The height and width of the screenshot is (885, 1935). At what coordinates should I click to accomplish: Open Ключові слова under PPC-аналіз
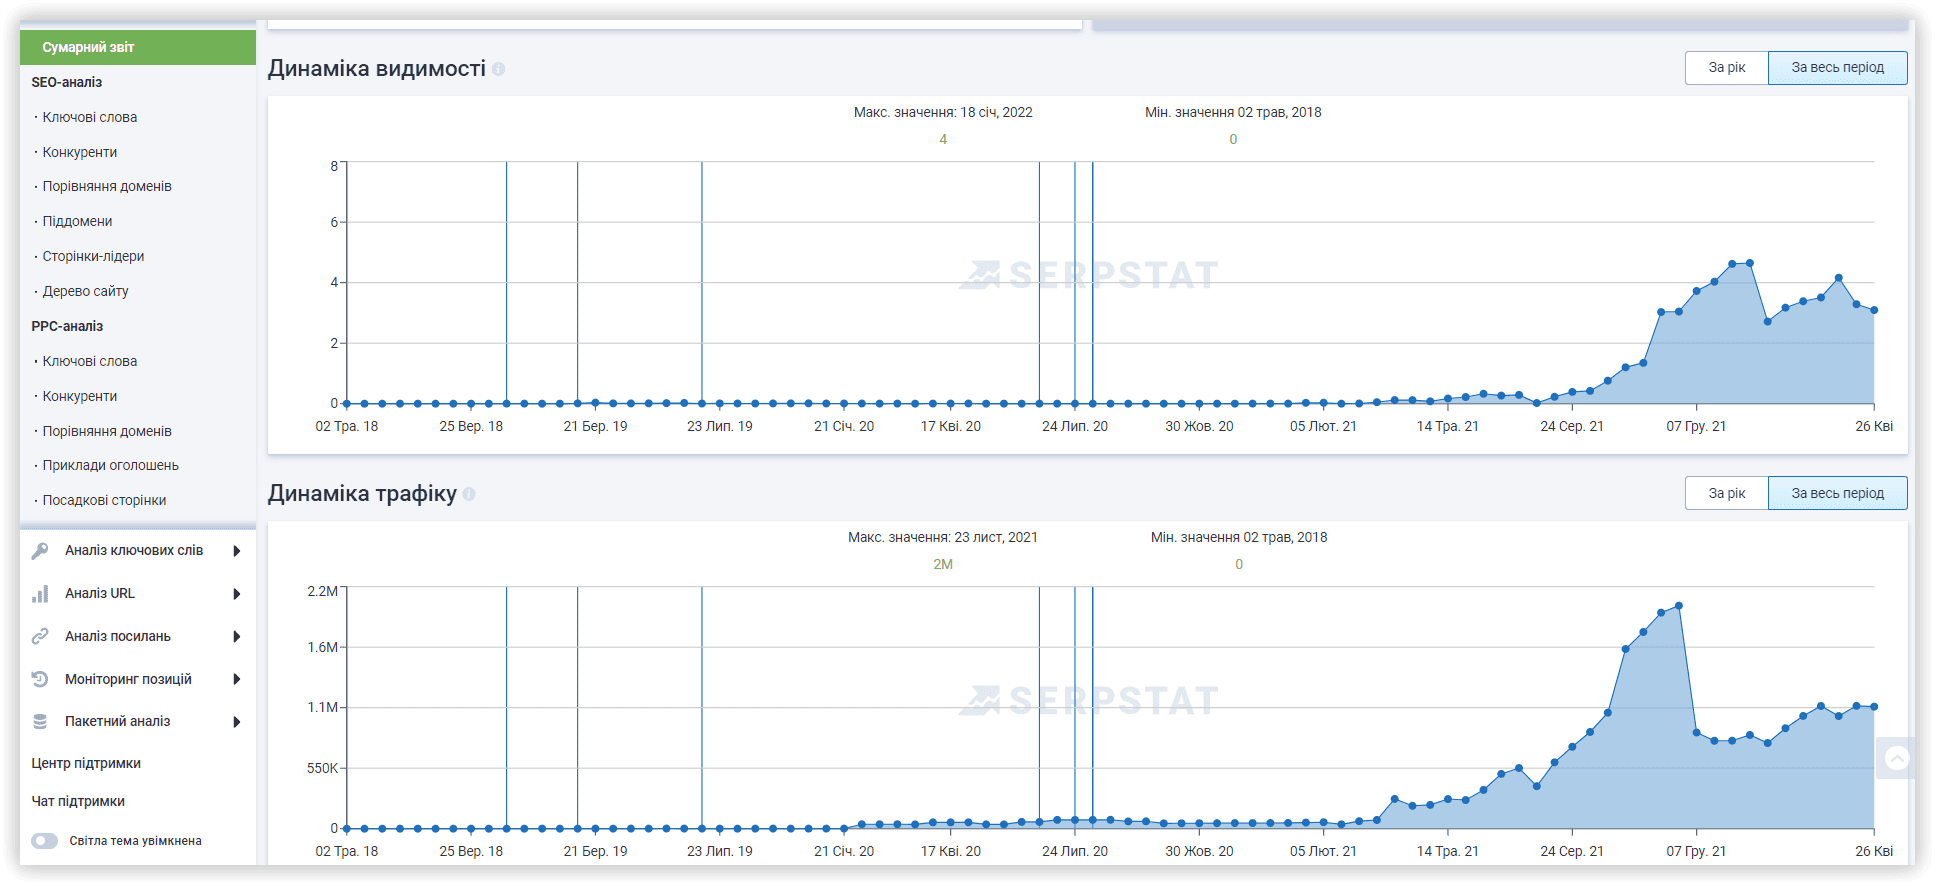click(90, 361)
